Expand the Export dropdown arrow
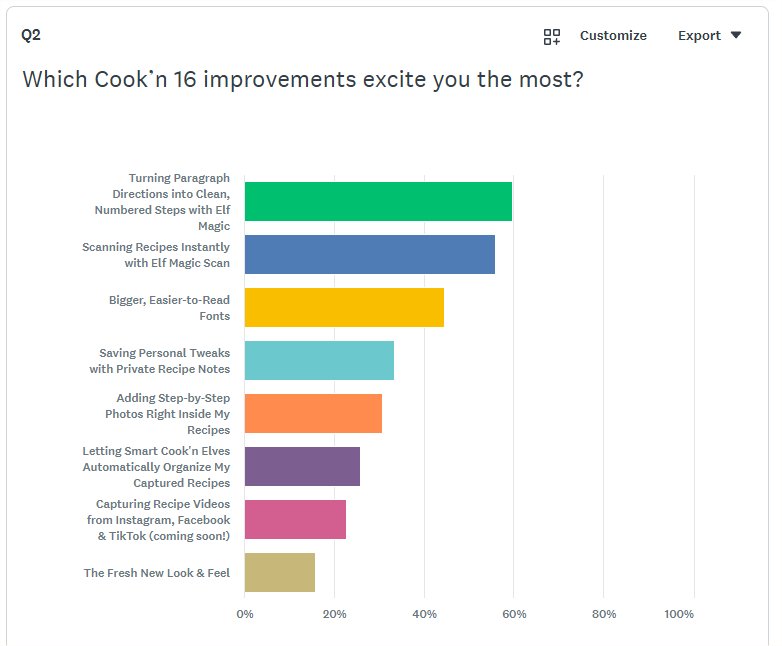This screenshot has height=646, width=782. 736,36
